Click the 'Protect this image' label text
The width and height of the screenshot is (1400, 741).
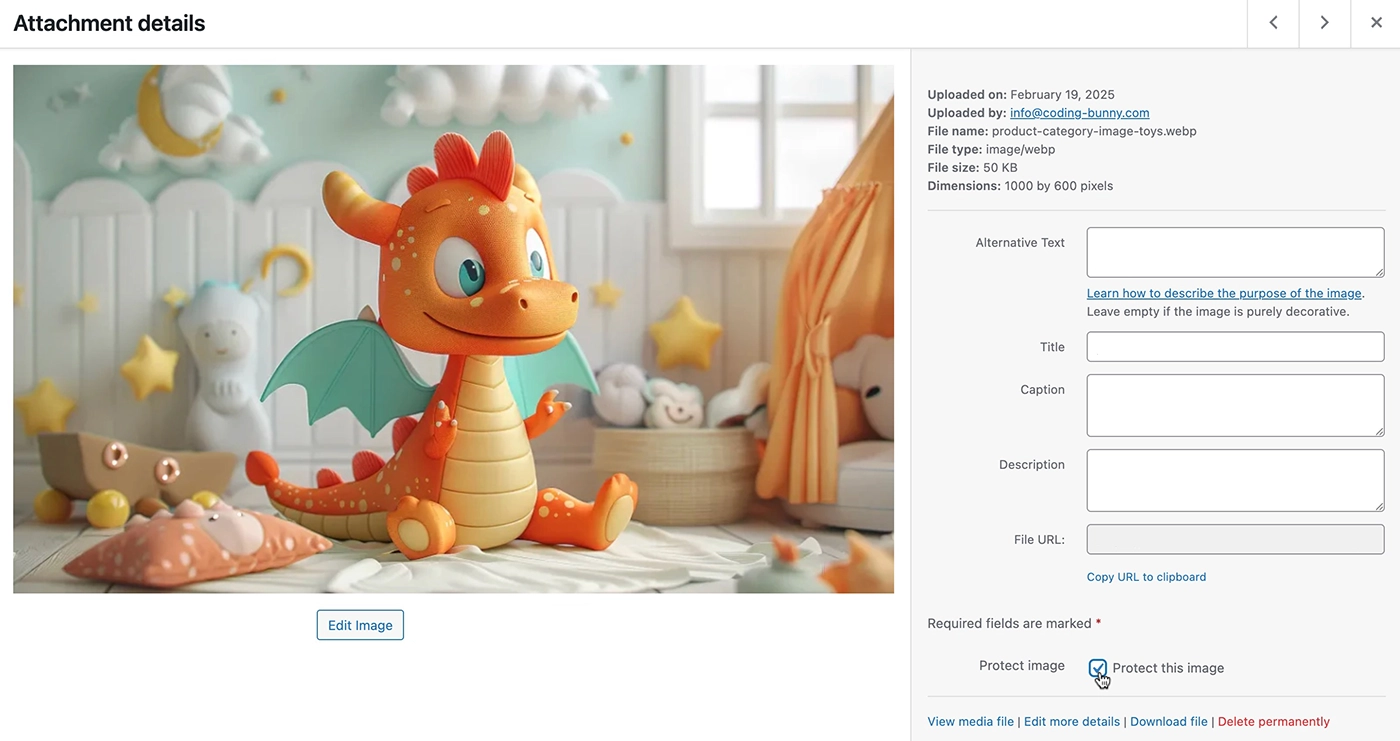(x=1168, y=668)
